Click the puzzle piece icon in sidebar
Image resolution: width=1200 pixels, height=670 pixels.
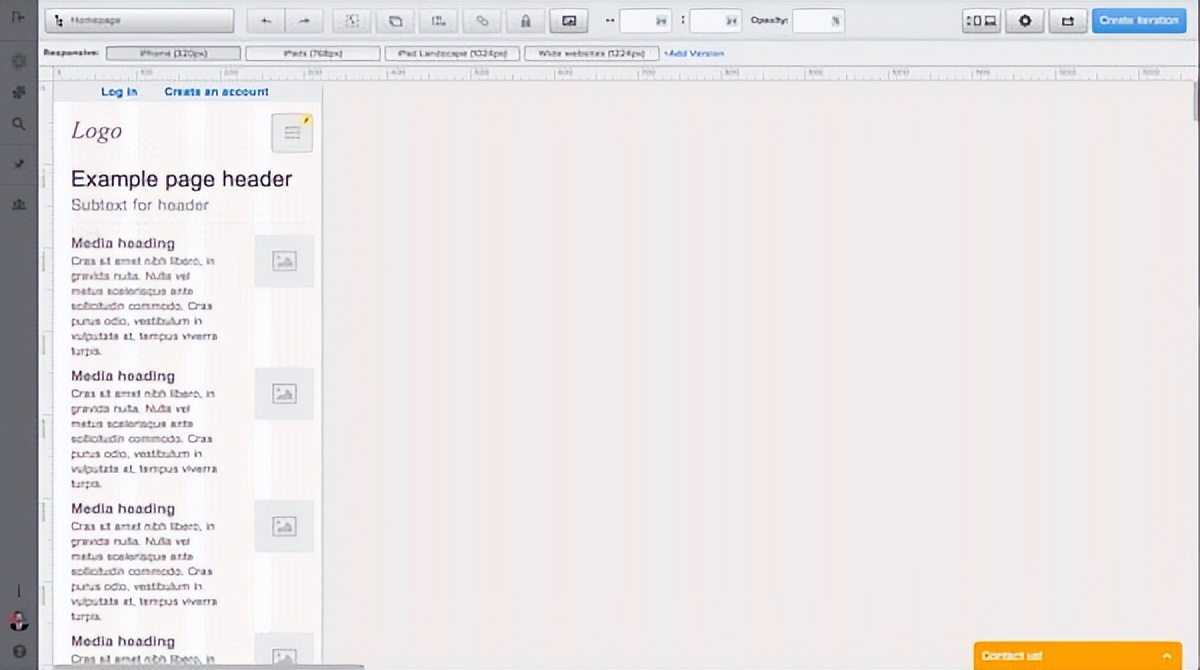[x=19, y=92]
